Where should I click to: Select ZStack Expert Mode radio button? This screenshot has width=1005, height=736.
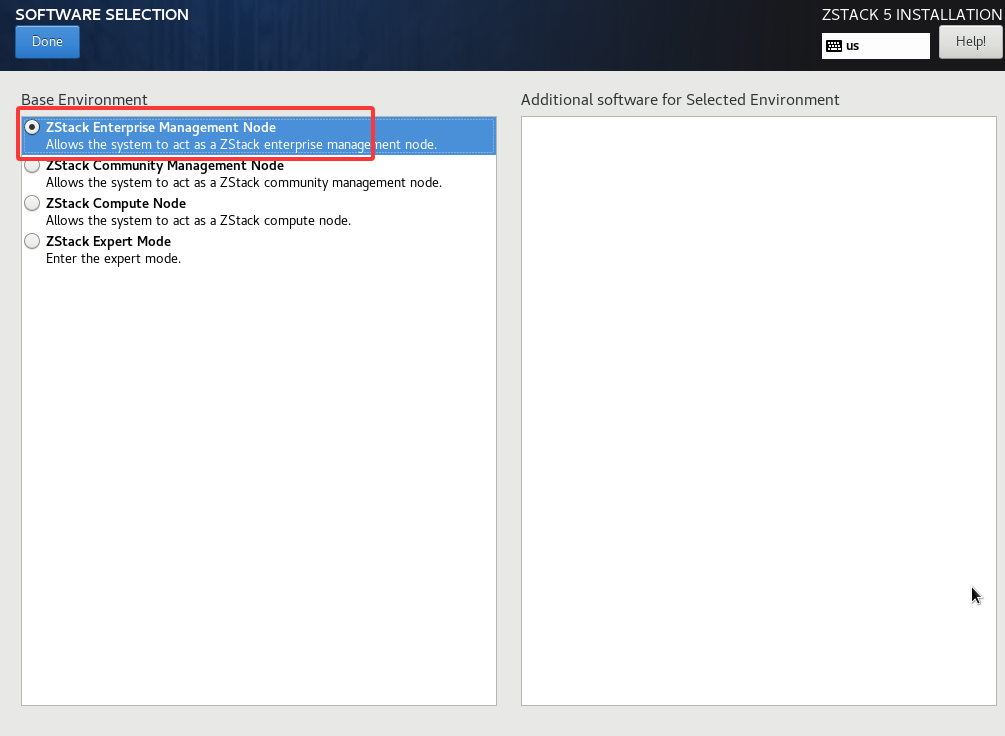[x=32, y=241]
